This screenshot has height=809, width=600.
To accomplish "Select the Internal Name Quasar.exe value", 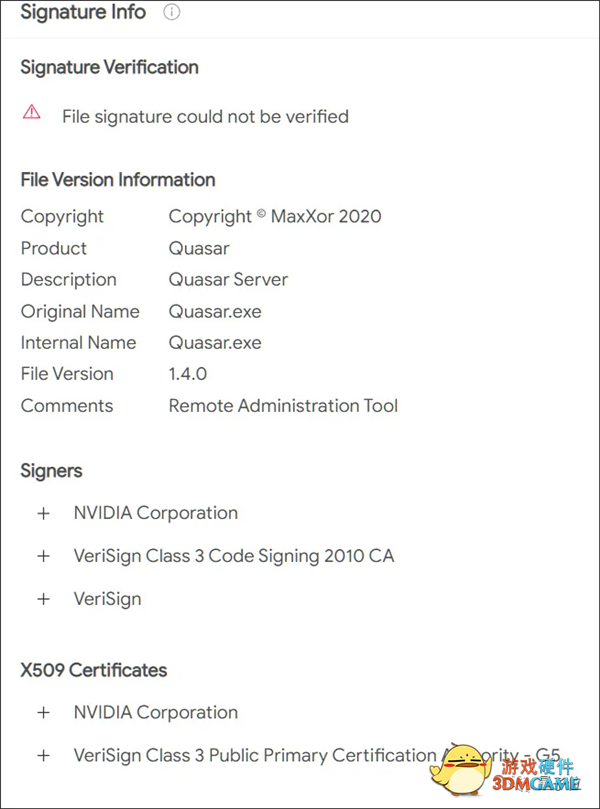I will pyautogui.click(x=215, y=343).
